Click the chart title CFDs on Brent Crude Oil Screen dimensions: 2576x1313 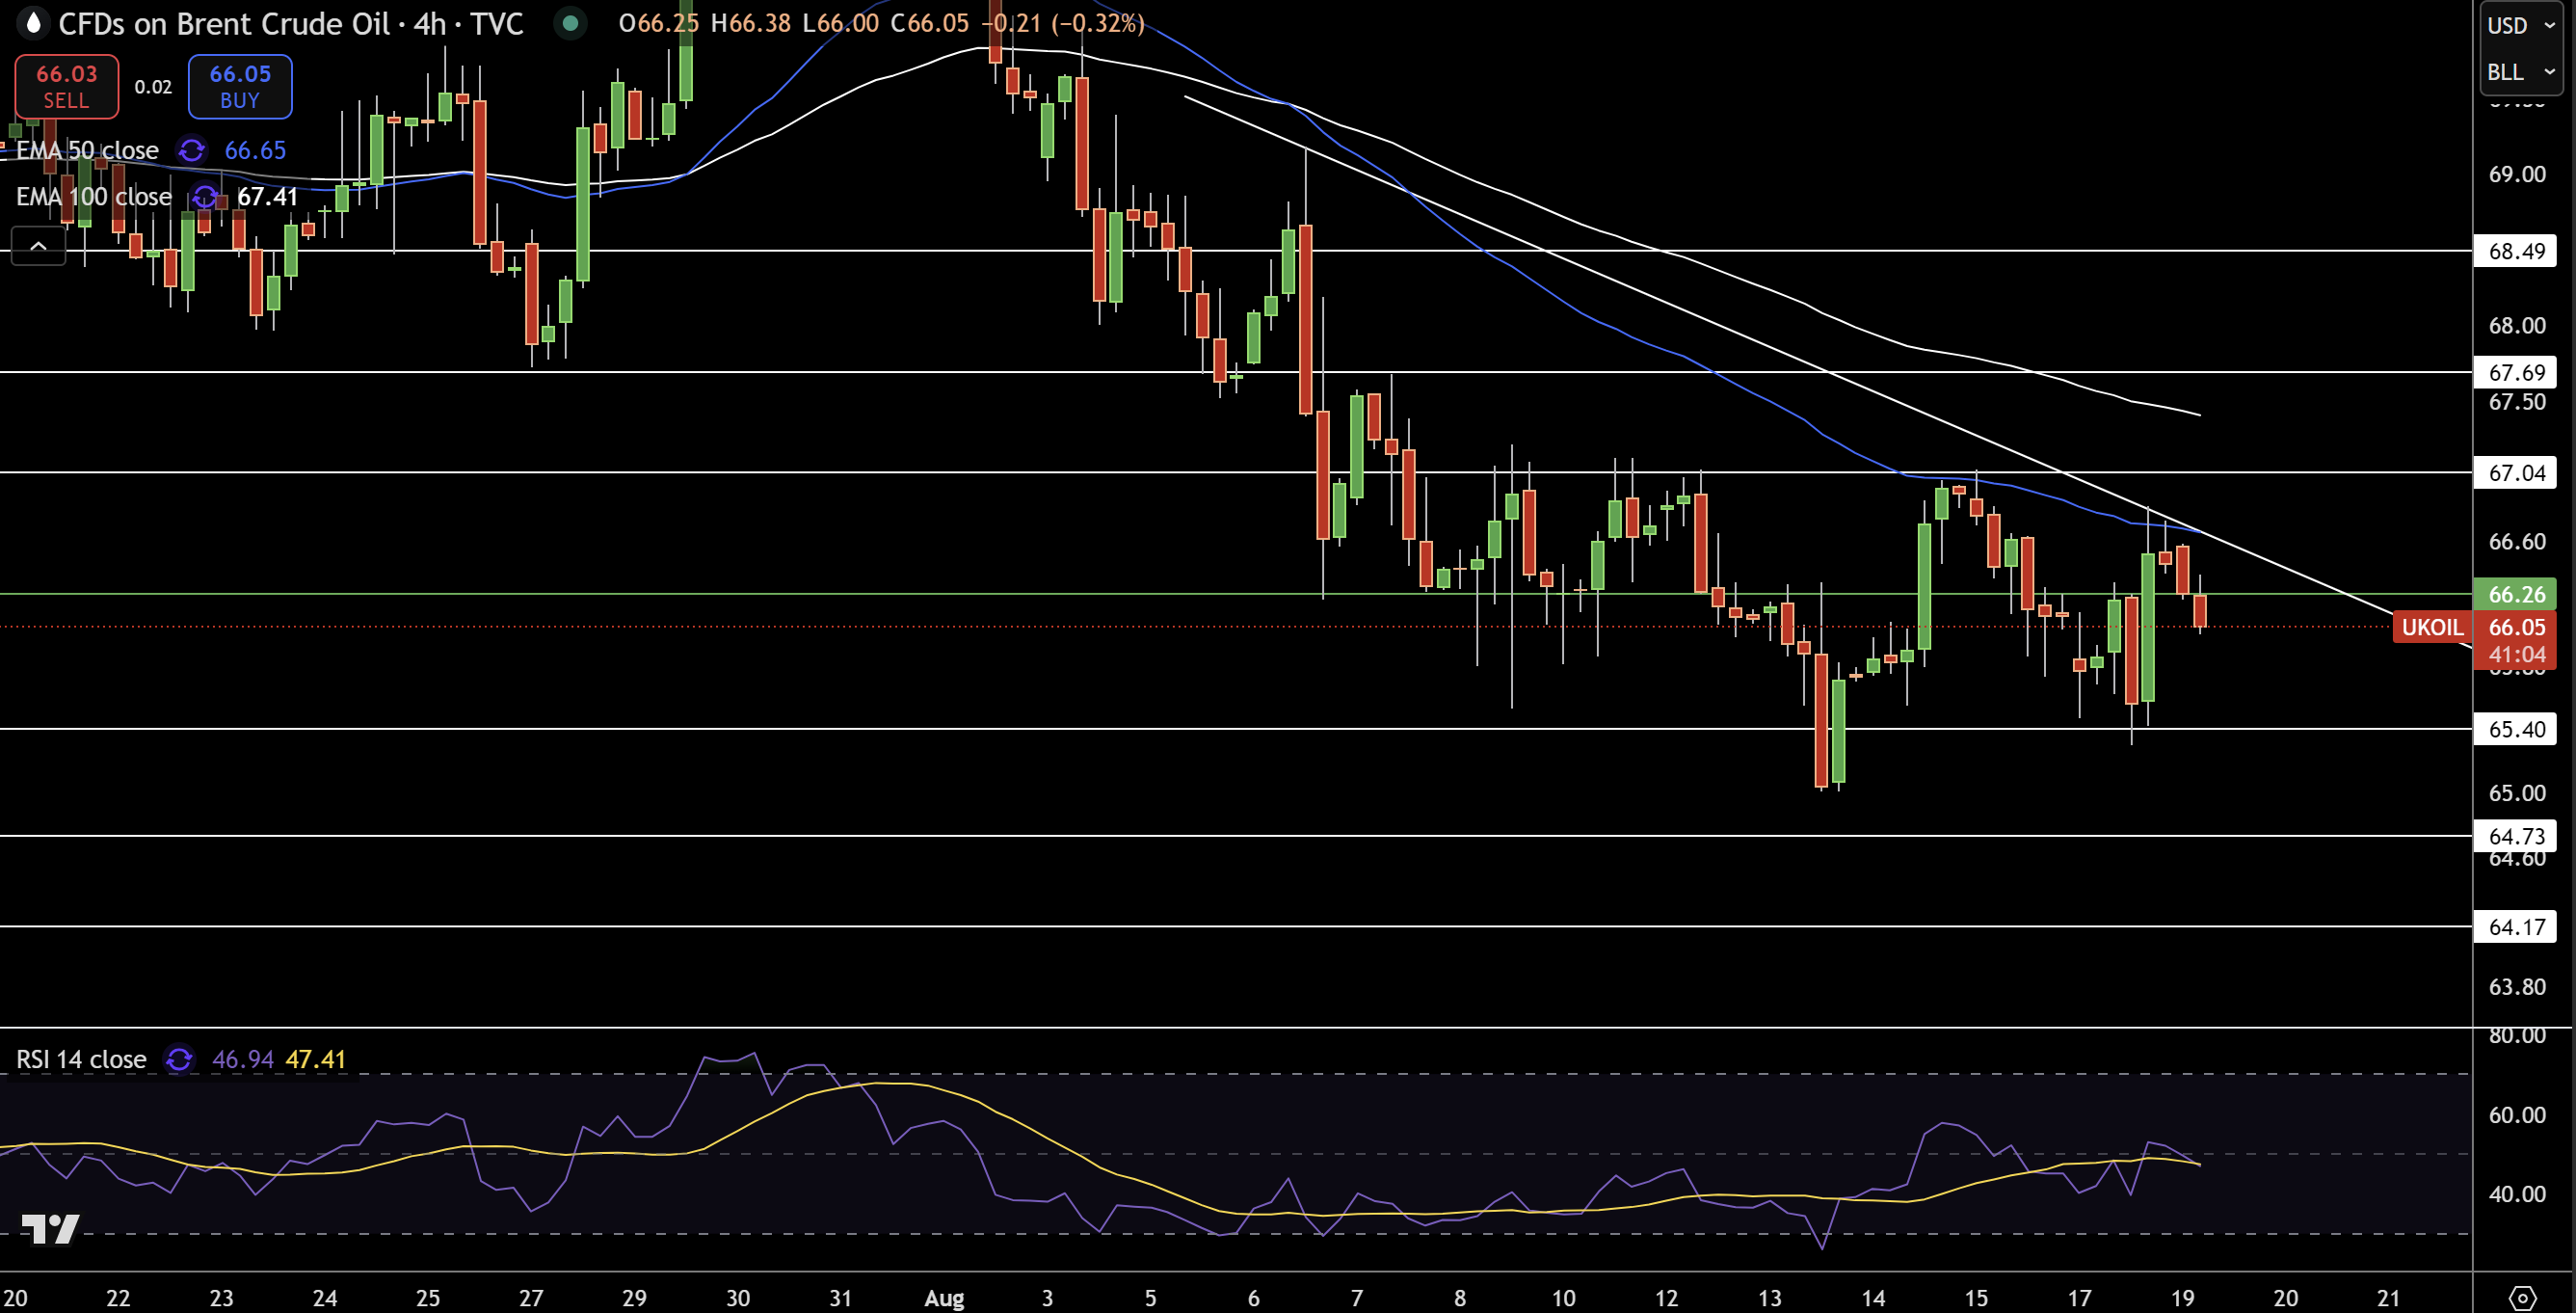tap(224, 23)
